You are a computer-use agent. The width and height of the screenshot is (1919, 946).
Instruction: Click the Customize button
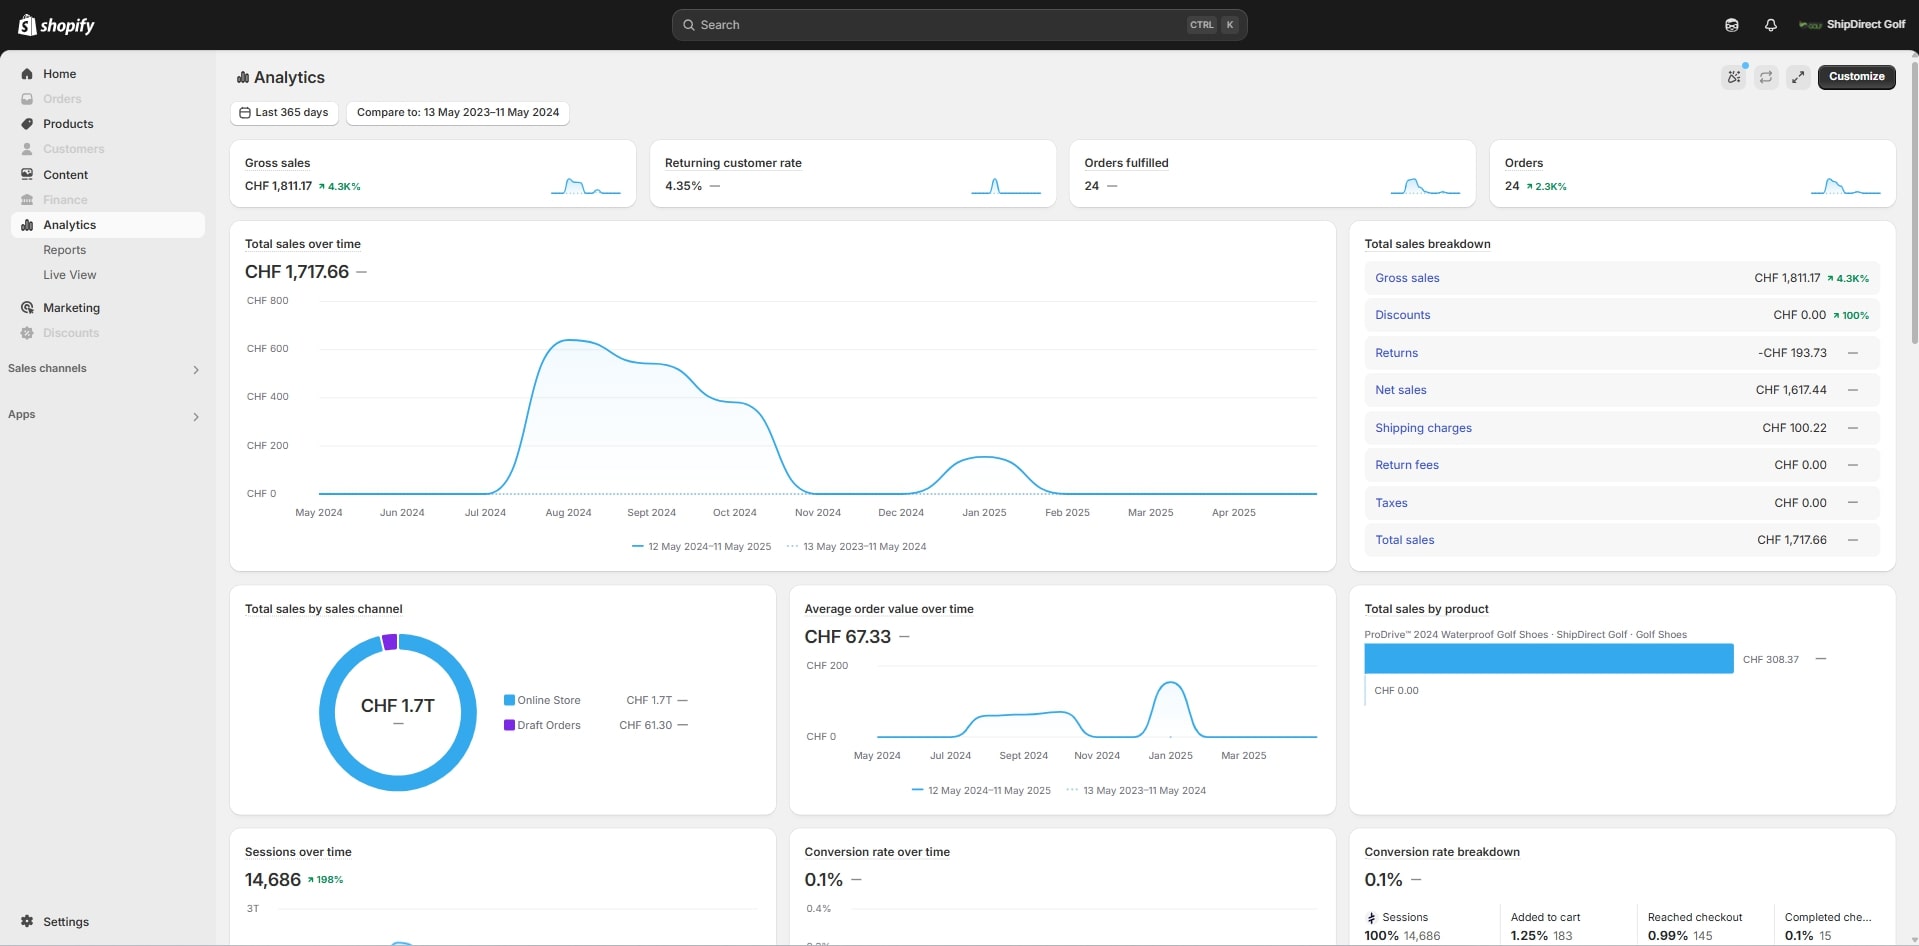click(x=1856, y=77)
